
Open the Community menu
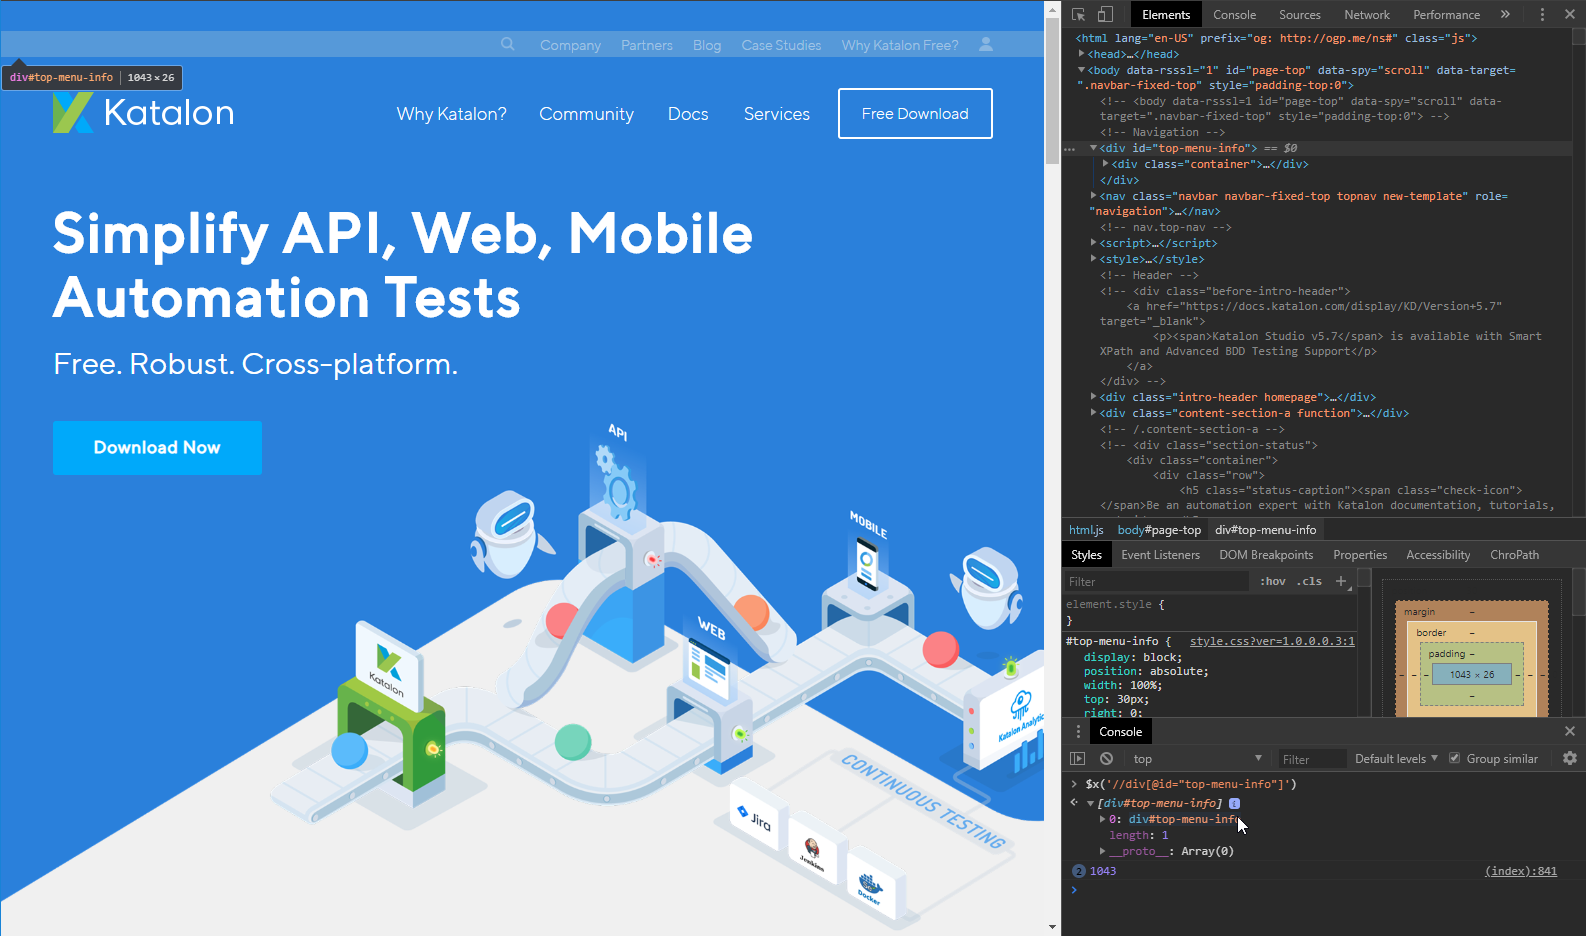[x=586, y=114]
